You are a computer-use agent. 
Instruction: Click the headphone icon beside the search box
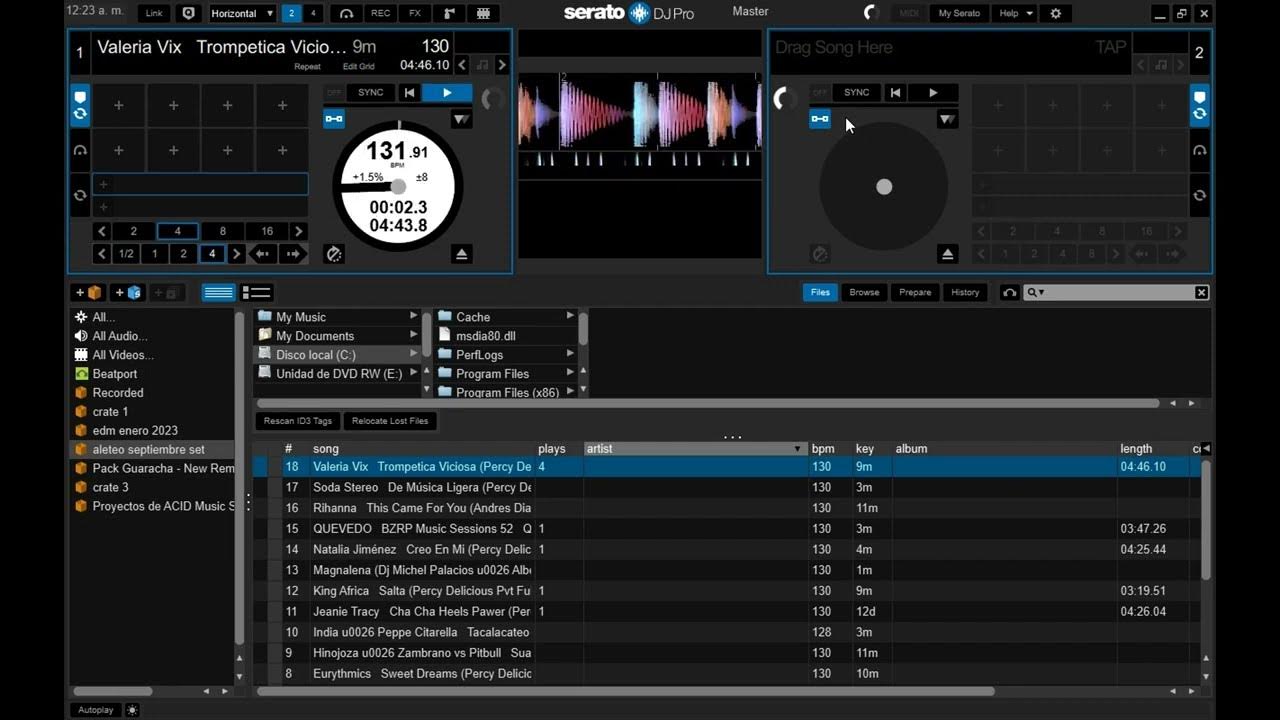click(1010, 292)
